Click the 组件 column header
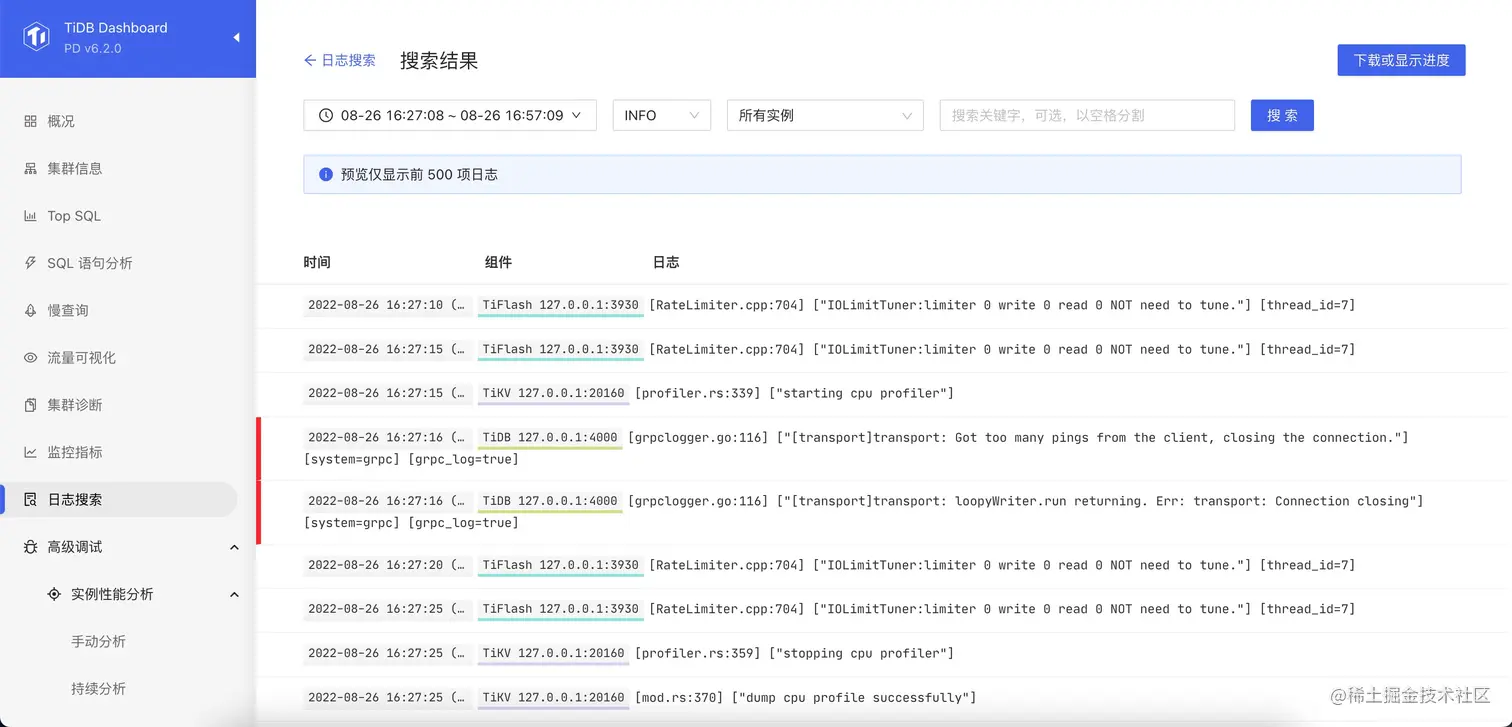This screenshot has width=1512, height=727. pyautogui.click(x=498, y=262)
